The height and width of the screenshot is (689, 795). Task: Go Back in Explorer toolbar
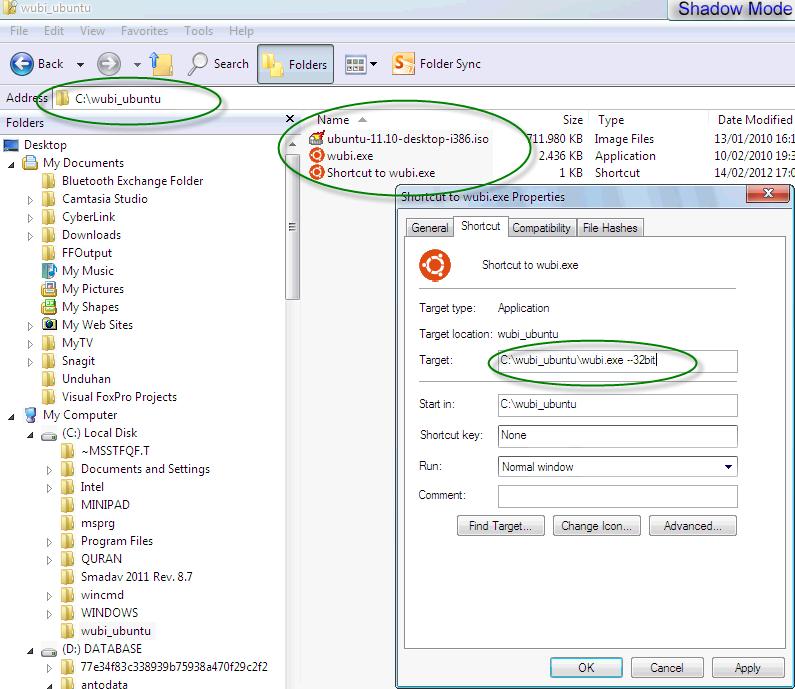[37, 64]
